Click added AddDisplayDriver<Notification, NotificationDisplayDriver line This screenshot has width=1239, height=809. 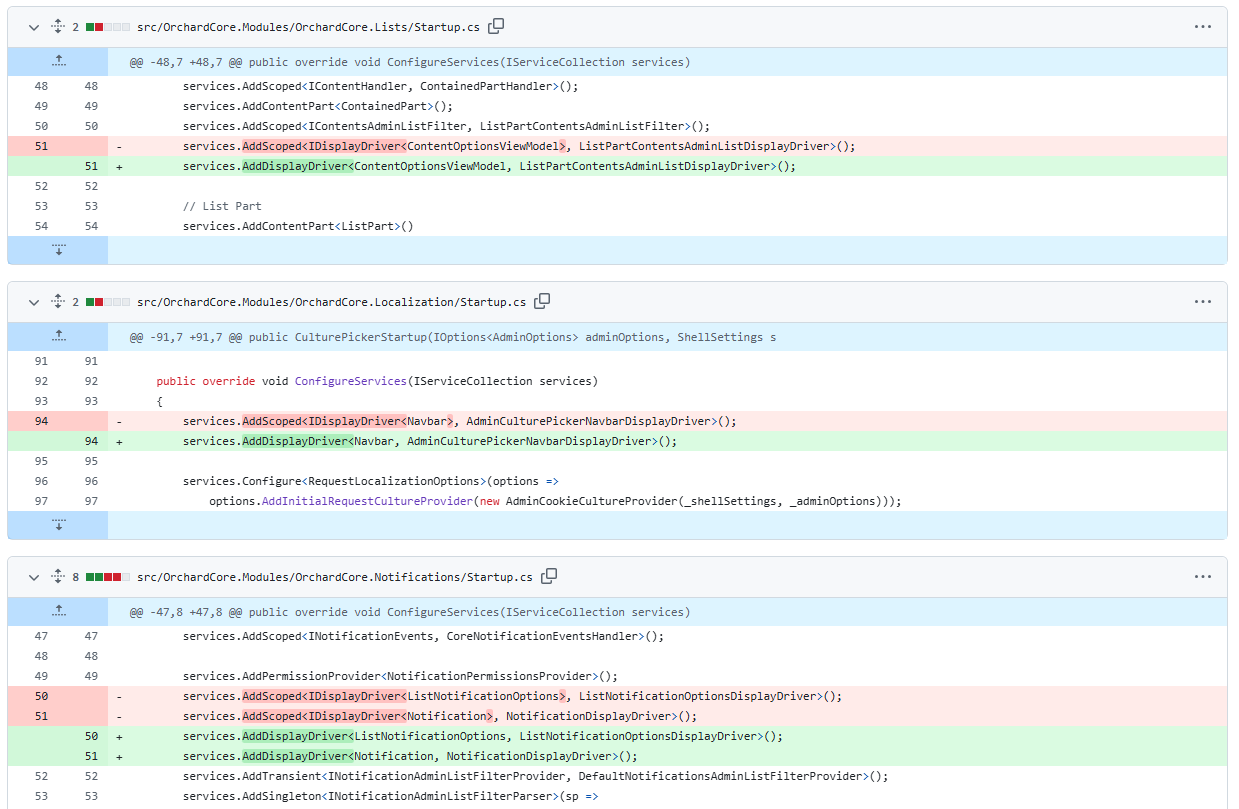tap(410, 756)
